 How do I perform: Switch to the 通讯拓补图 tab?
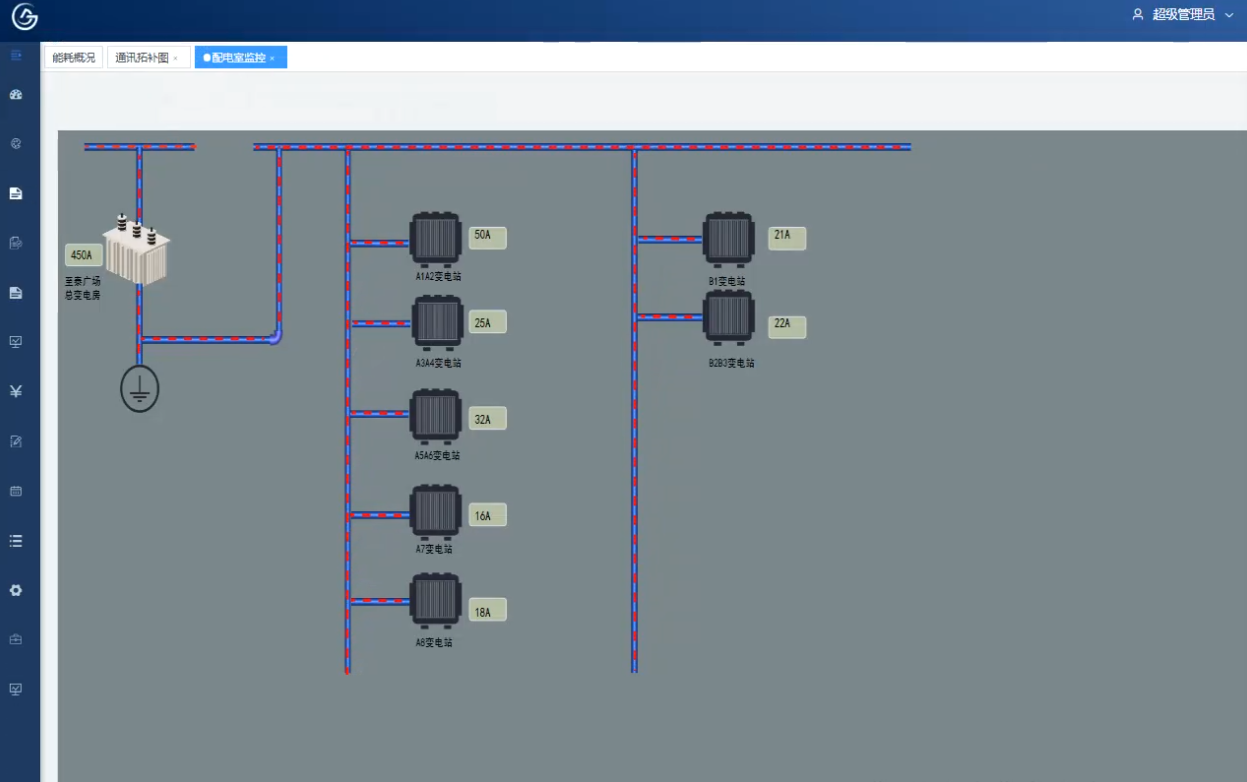(x=142, y=58)
